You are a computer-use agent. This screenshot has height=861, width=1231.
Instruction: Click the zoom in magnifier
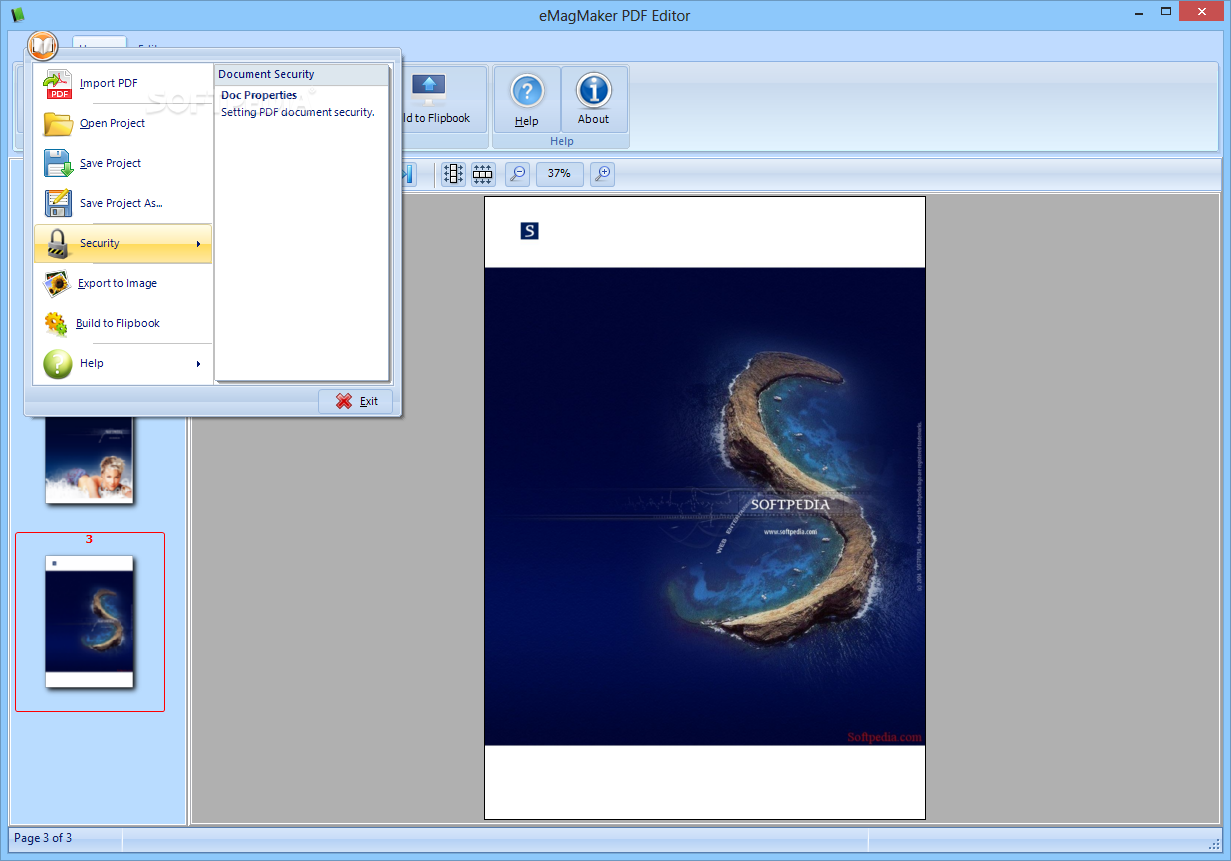(x=602, y=174)
